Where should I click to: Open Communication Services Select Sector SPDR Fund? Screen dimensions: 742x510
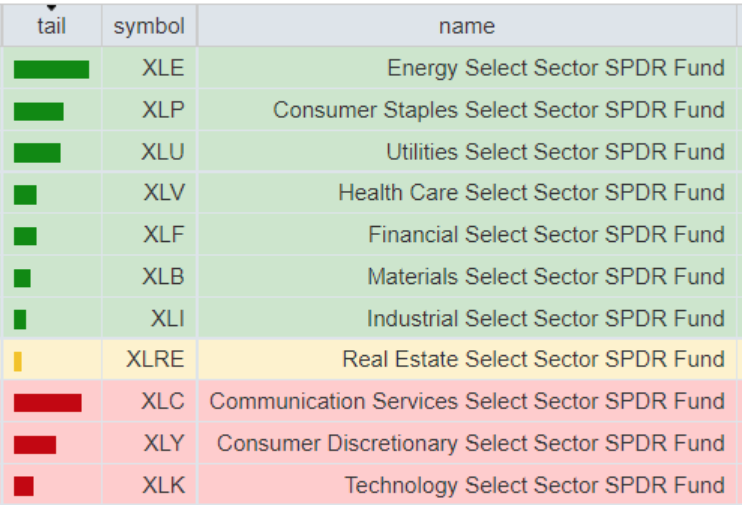[467, 402]
